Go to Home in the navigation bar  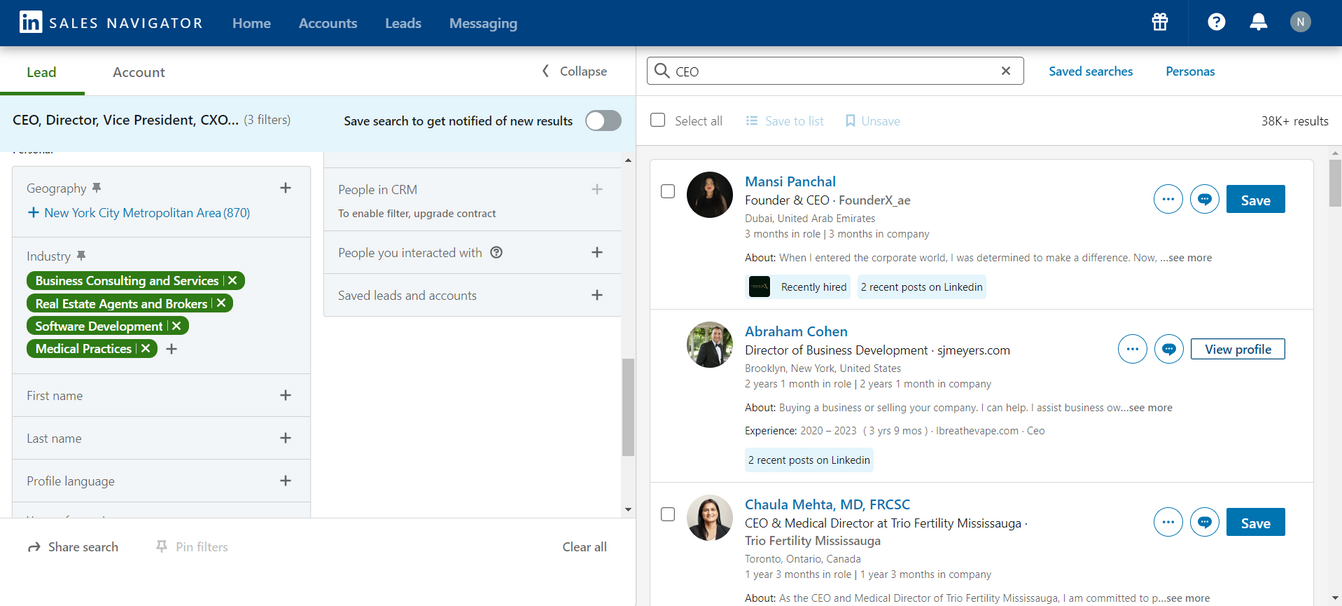tap(252, 23)
